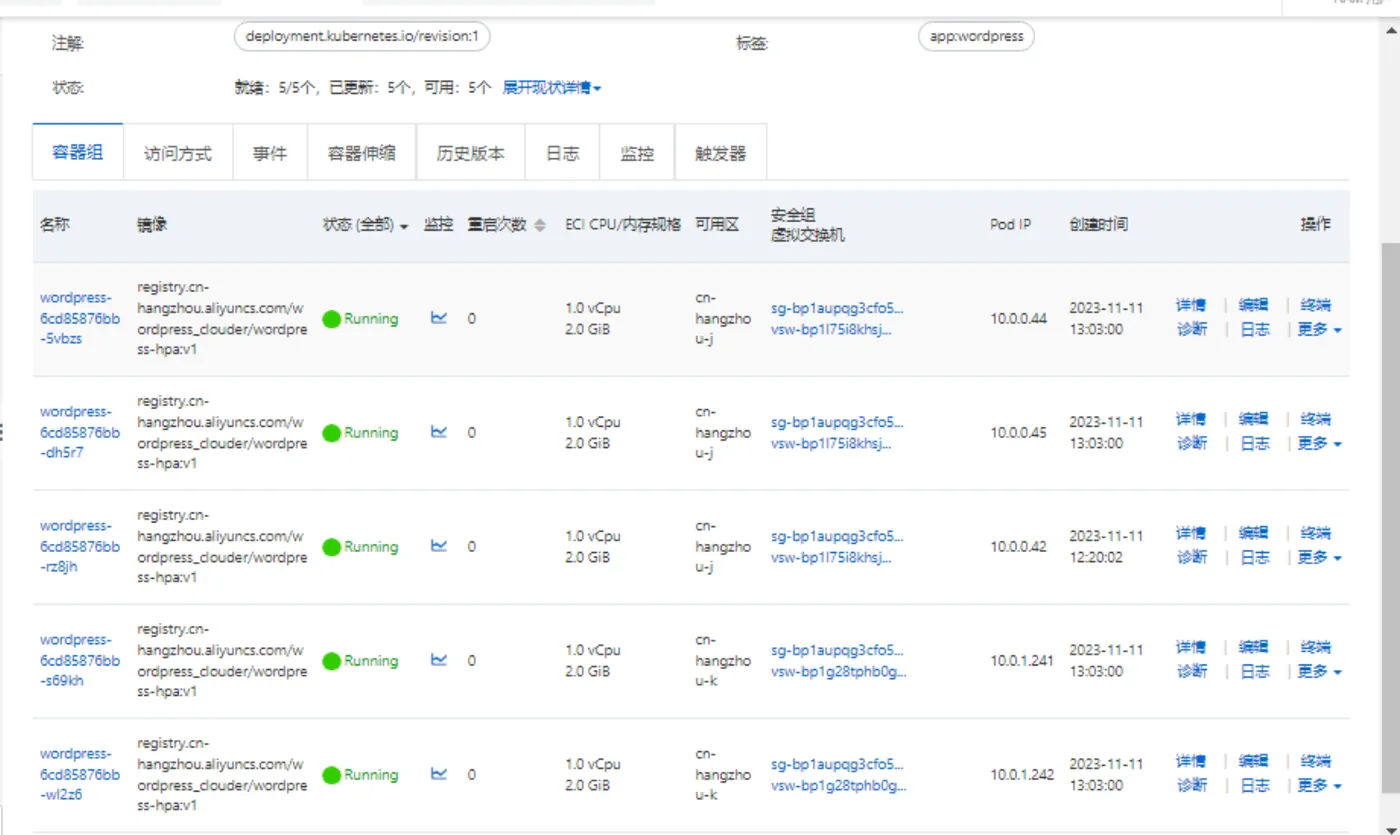This screenshot has height=835, width=1400.
Task: Open monitoring chart for pod wordpress-6cd85876bb-5vbzs
Action: coord(438,318)
